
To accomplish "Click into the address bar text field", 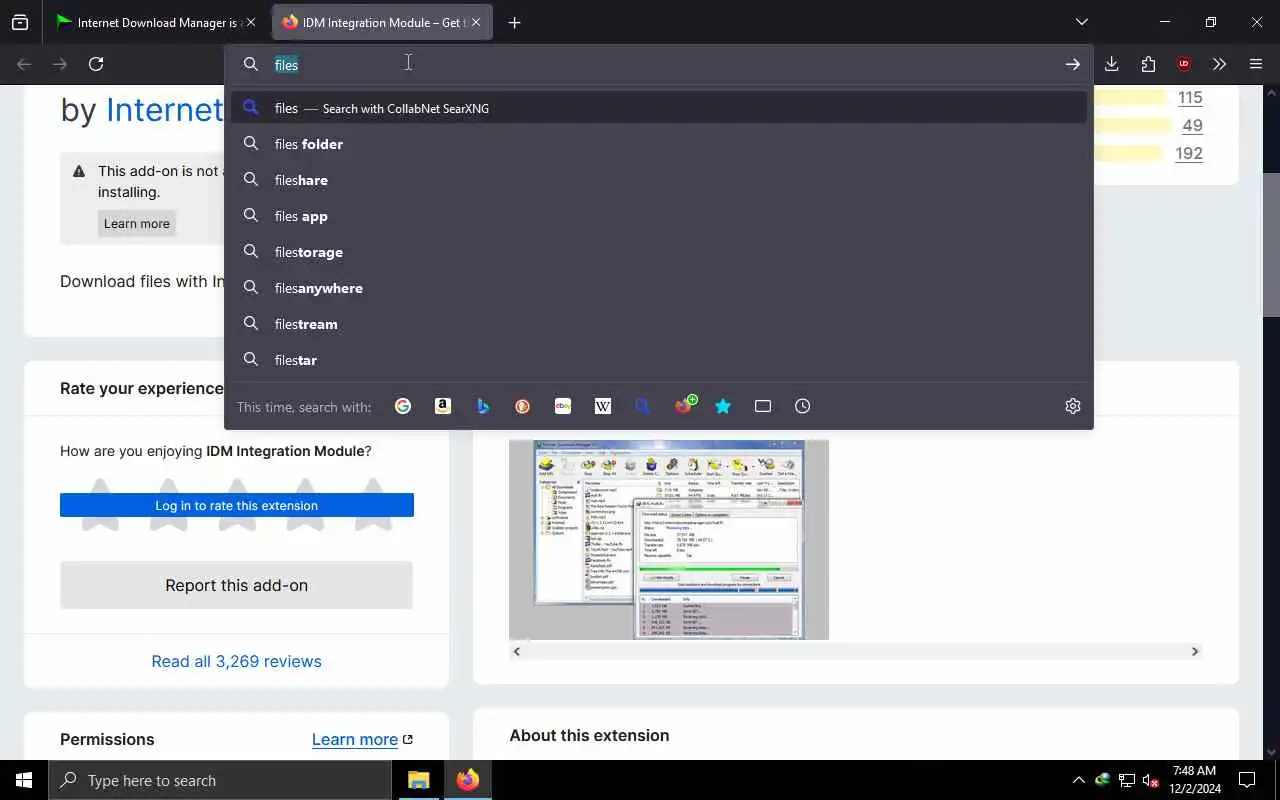I will click(660, 64).
